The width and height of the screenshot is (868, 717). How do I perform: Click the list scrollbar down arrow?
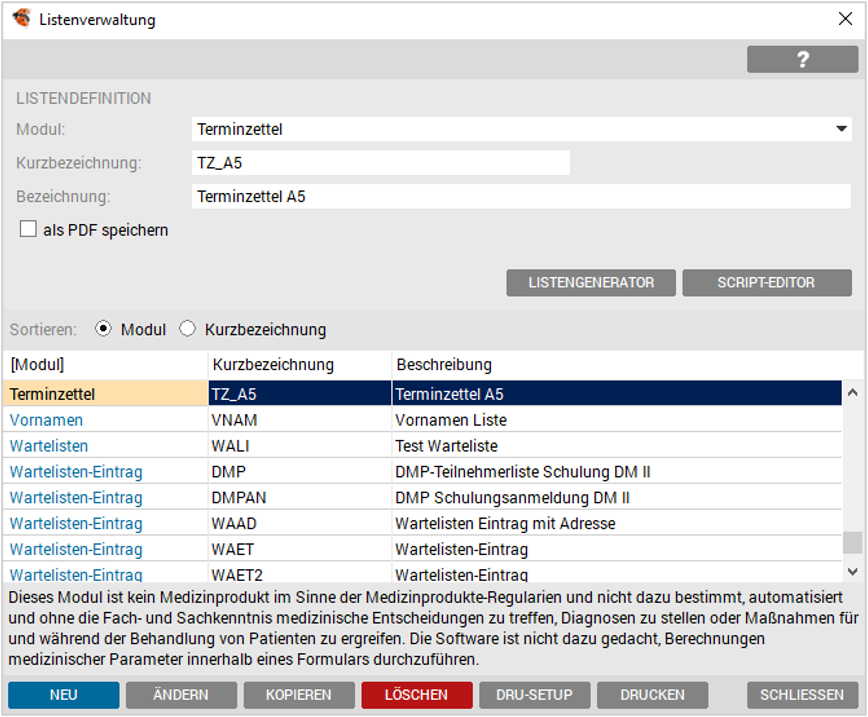coord(852,571)
